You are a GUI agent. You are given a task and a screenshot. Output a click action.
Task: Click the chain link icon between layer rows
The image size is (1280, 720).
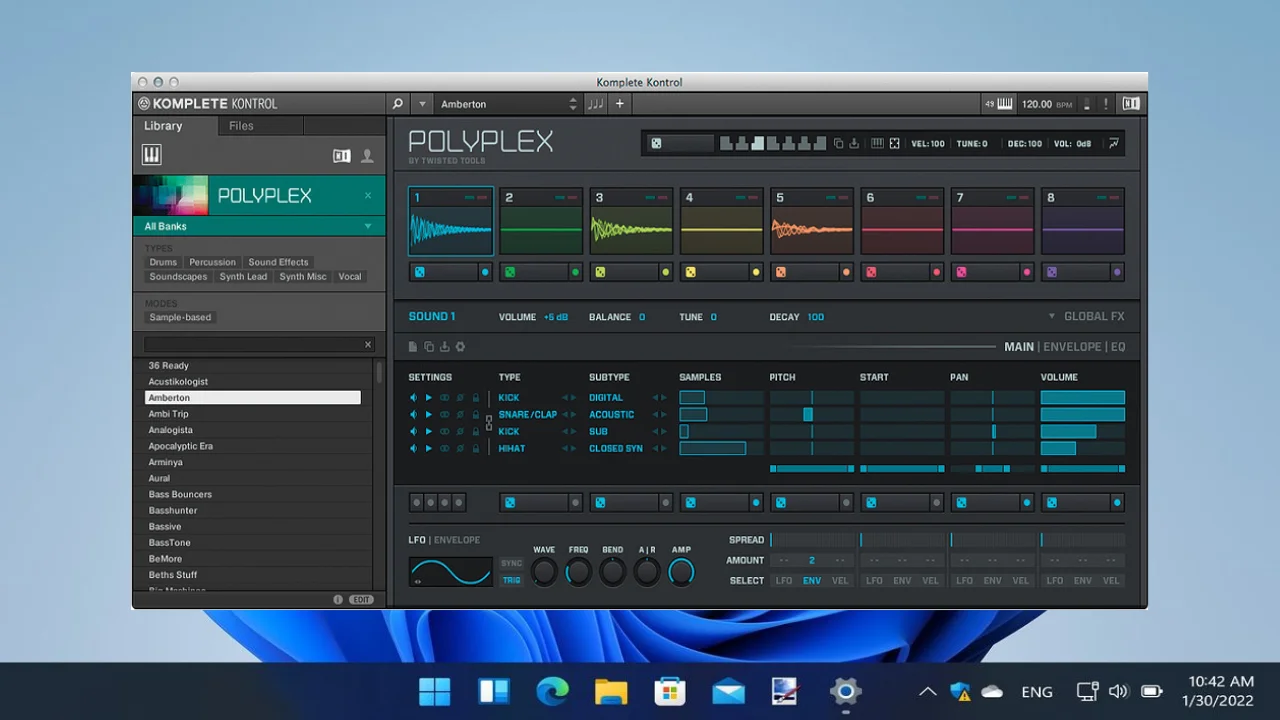pos(489,423)
